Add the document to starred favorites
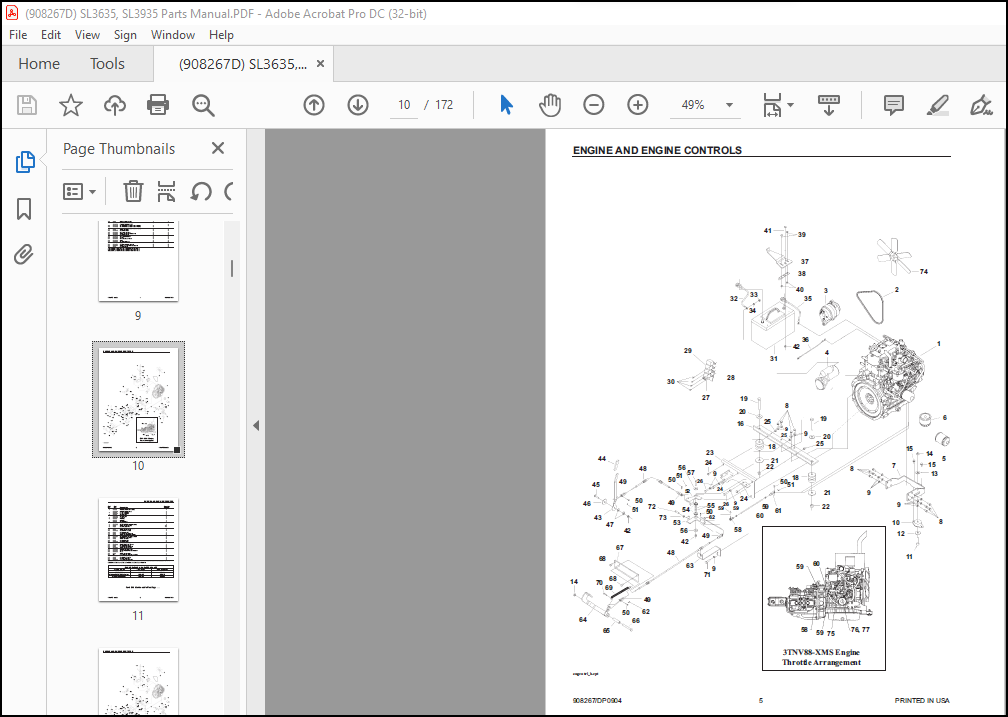 (x=71, y=105)
